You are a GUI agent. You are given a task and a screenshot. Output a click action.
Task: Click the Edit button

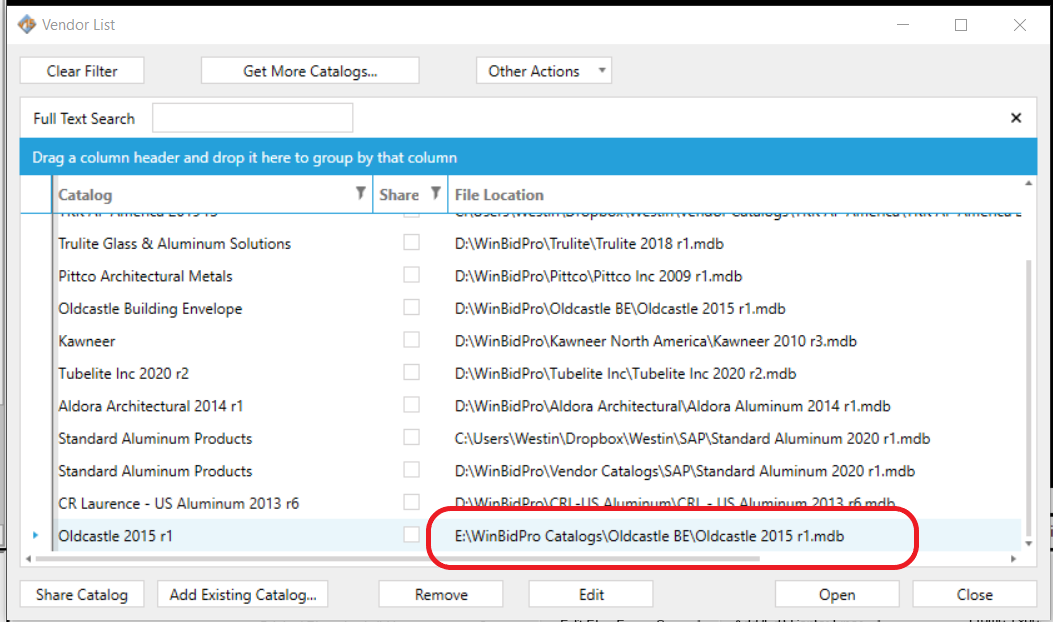click(591, 594)
